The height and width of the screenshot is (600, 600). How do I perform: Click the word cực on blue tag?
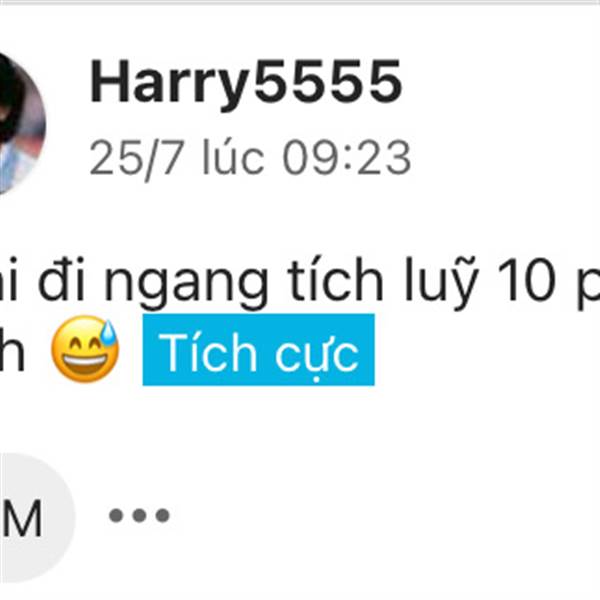(317, 355)
